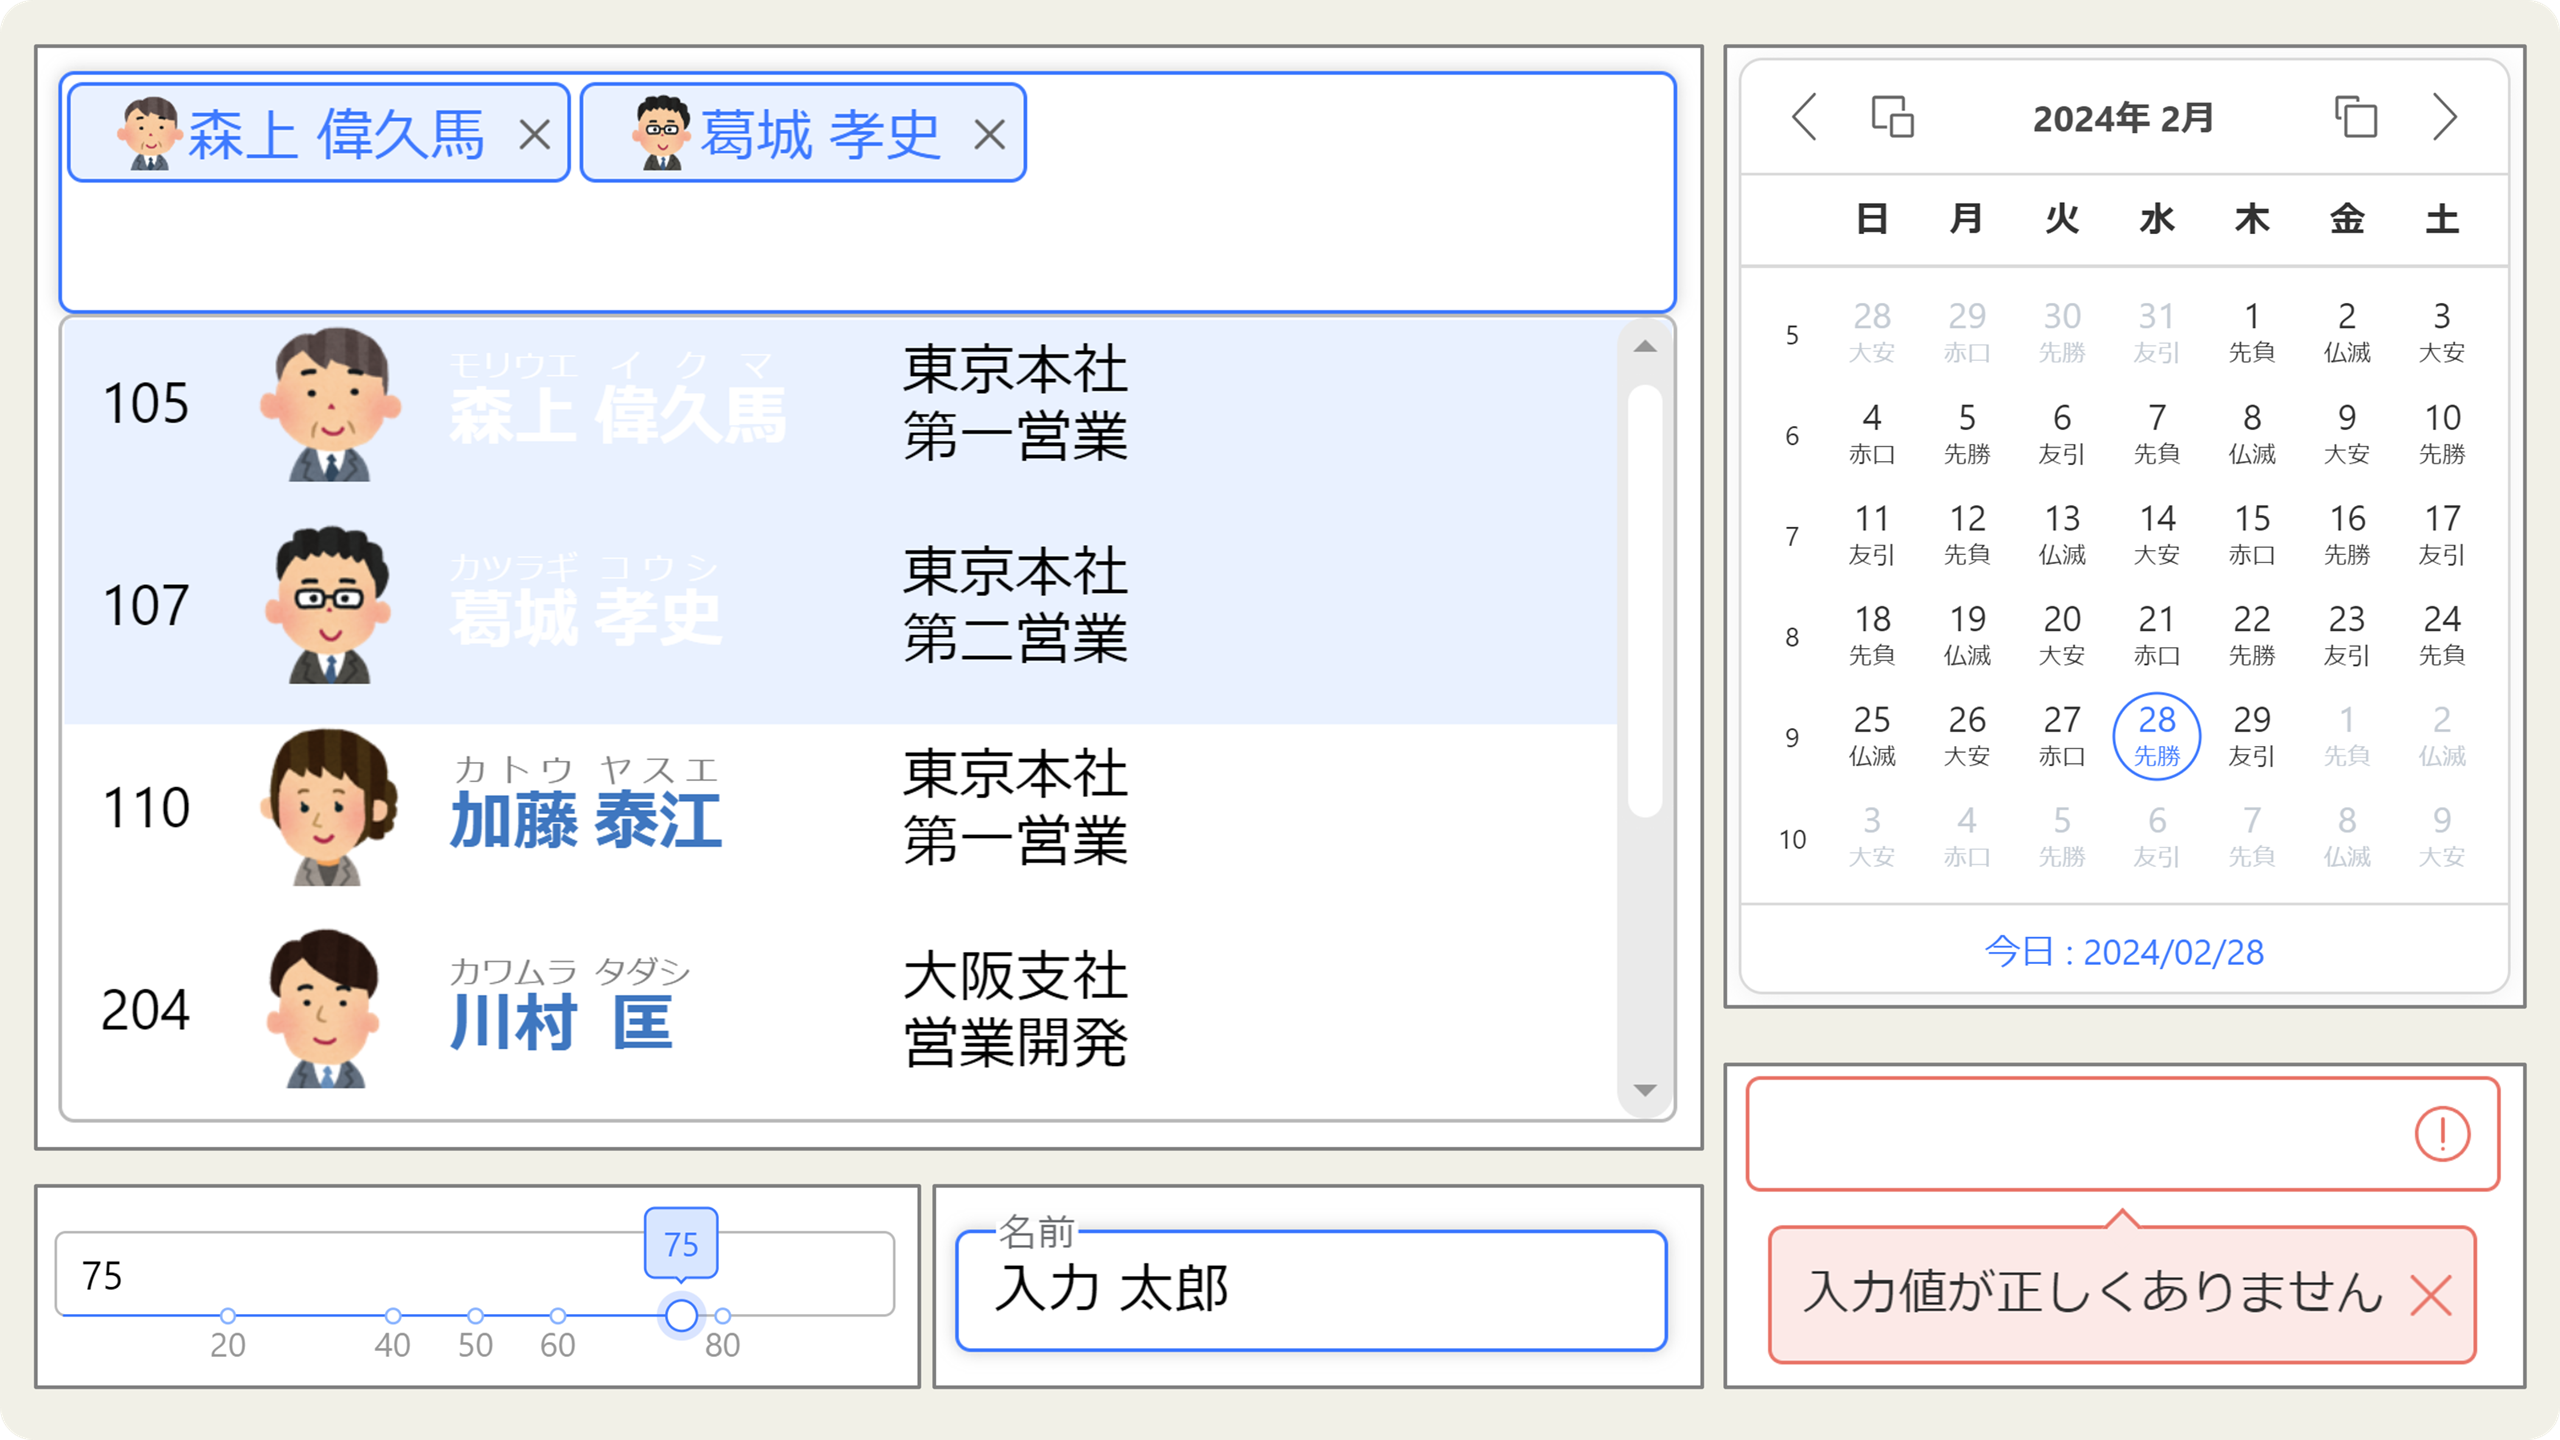Click 今日 : 2024/02/28 today link
The height and width of the screenshot is (1440, 2560).
coord(2123,952)
